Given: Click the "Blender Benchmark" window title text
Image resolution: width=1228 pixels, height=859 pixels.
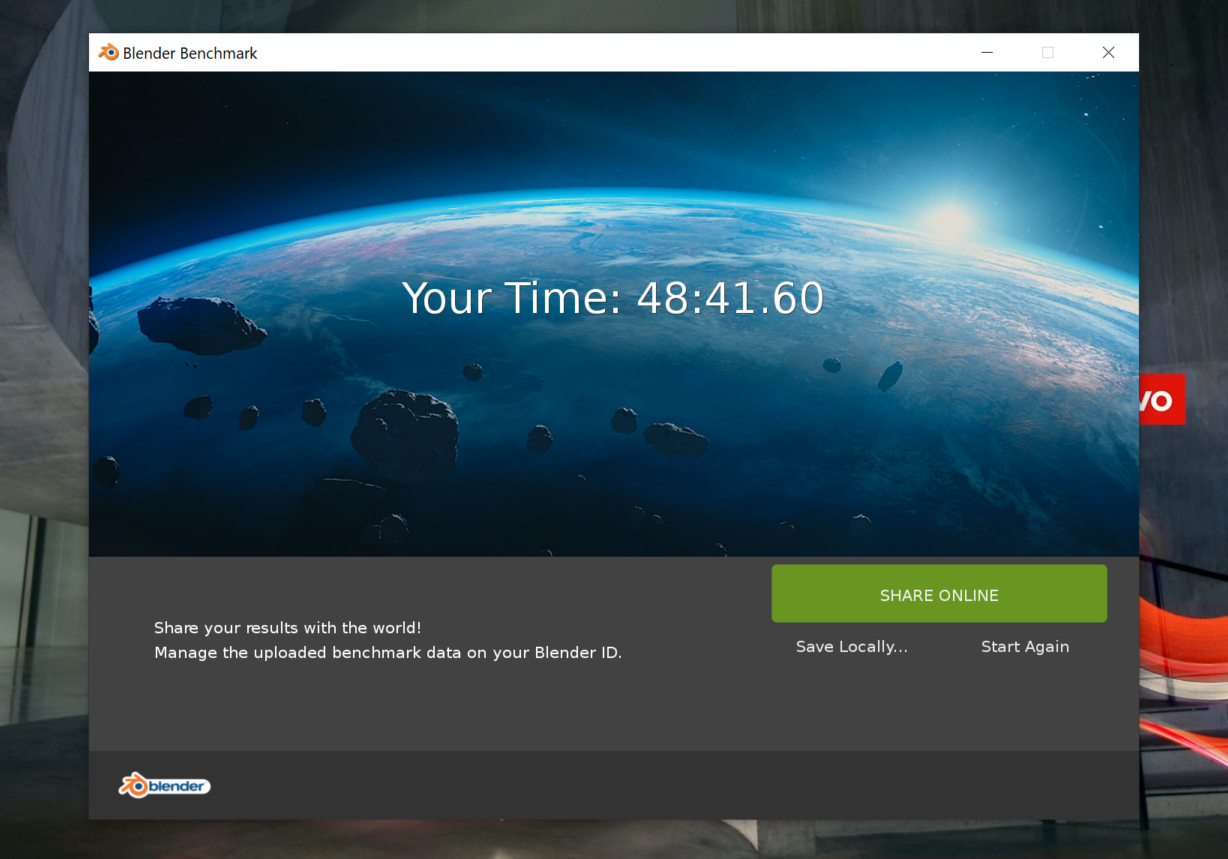Looking at the screenshot, I should coord(190,53).
